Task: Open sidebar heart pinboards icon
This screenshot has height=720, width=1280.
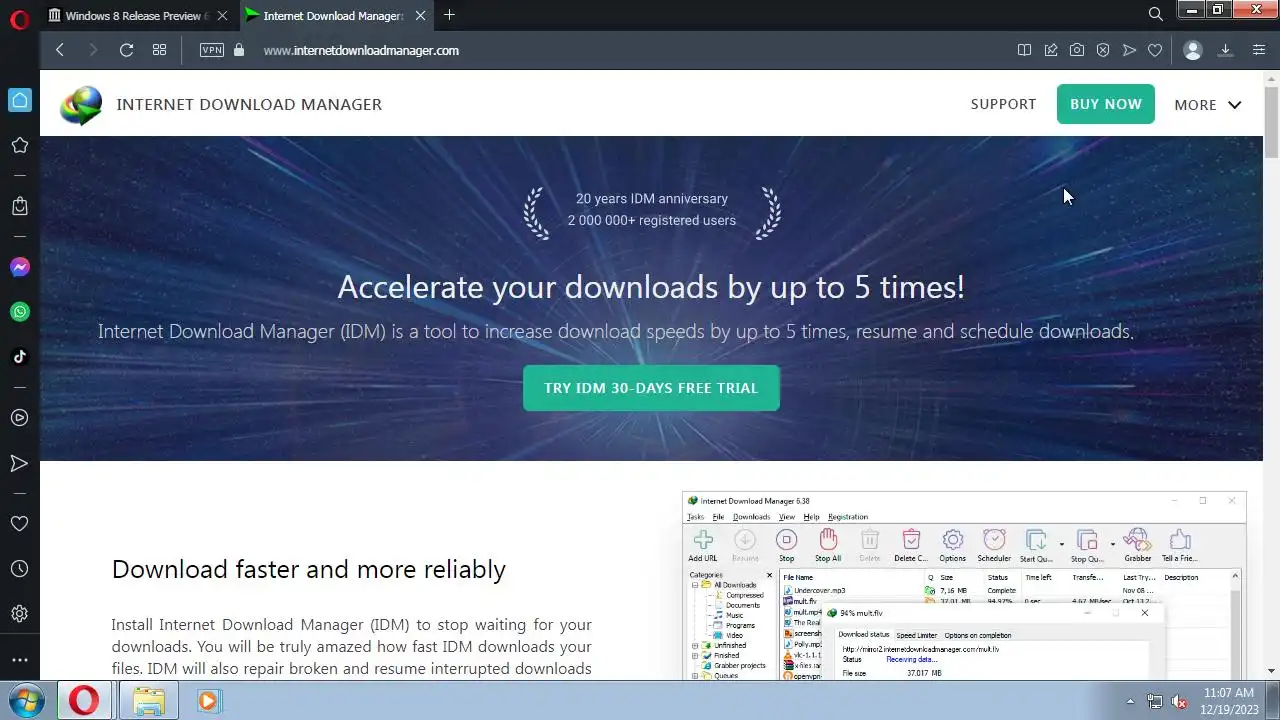Action: pos(19,523)
